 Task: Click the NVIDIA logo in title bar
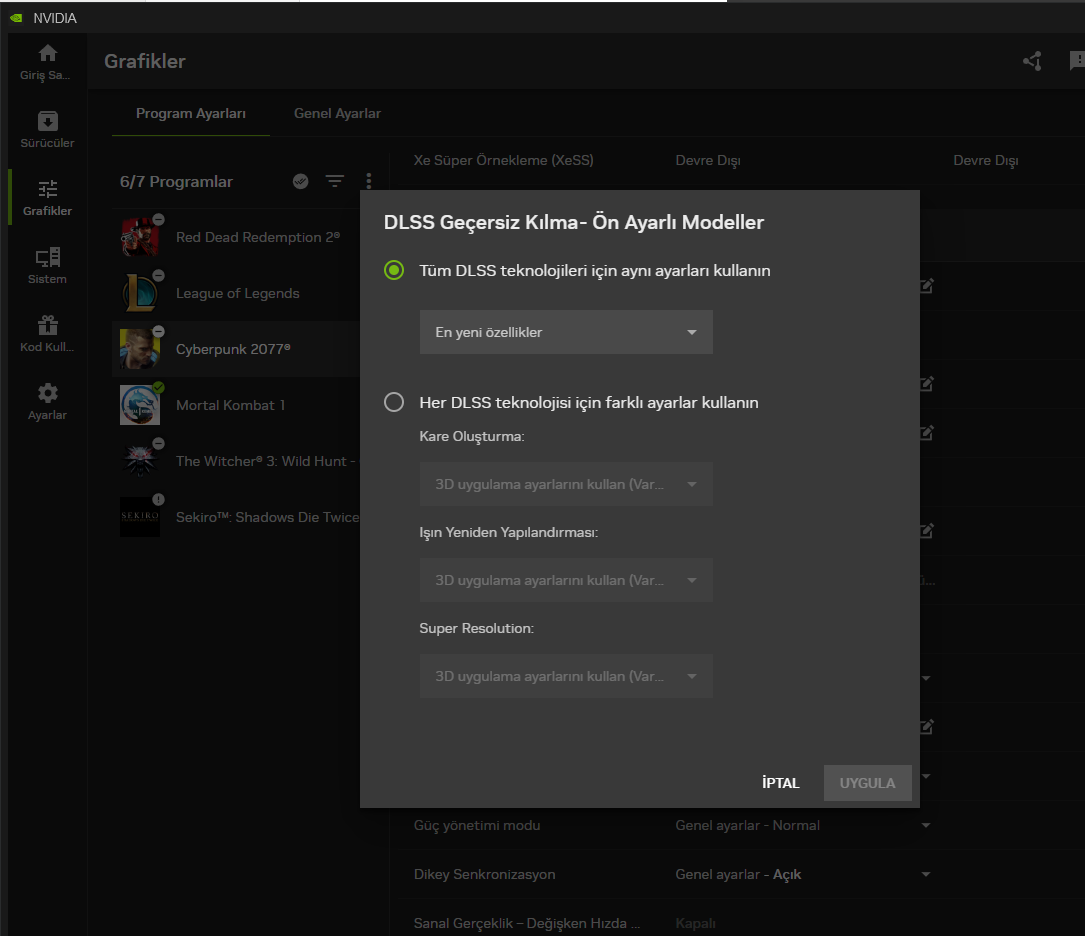16,18
